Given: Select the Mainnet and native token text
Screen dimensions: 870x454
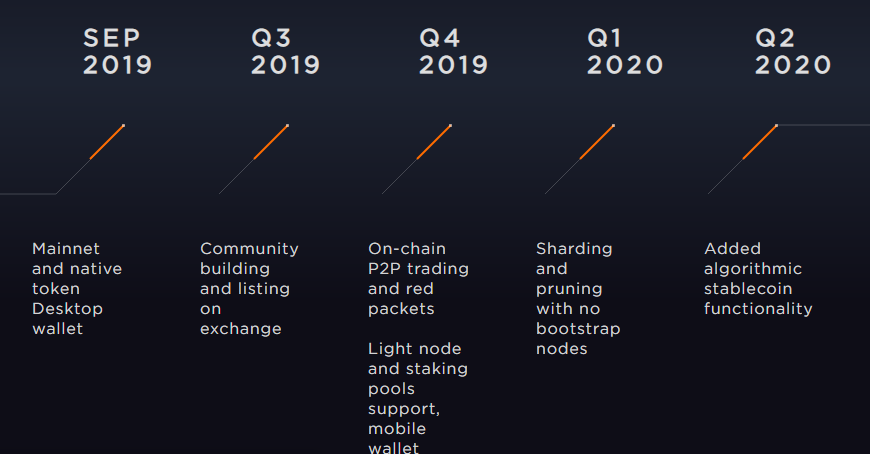Looking at the screenshot, I should [x=77, y=269].
